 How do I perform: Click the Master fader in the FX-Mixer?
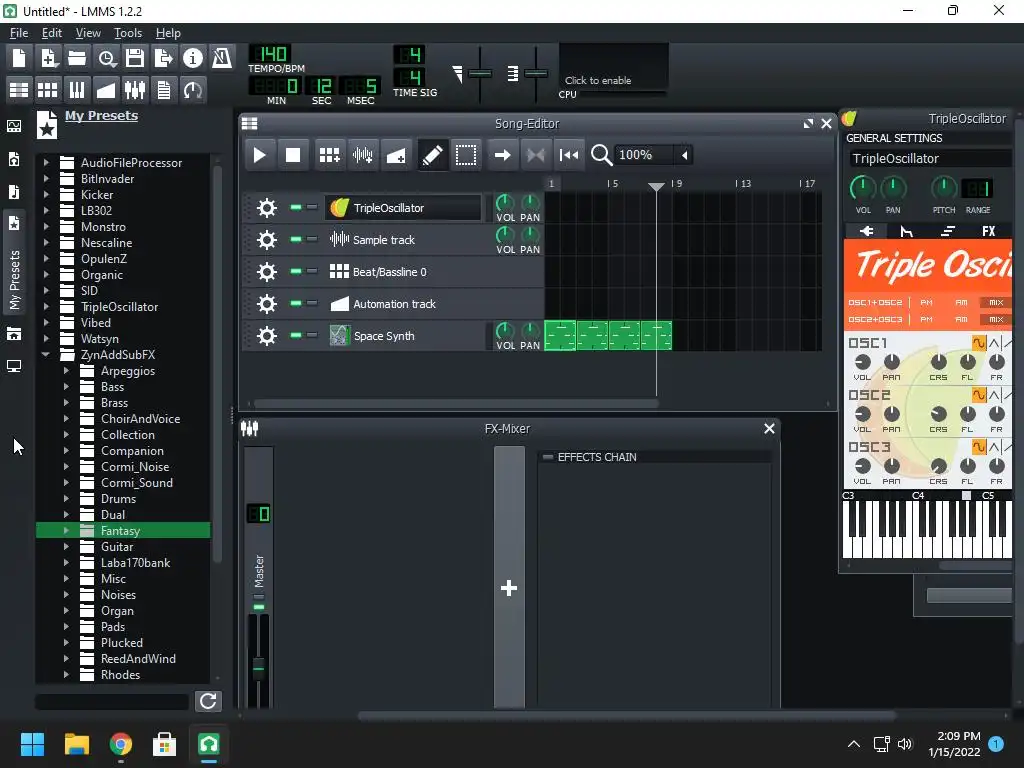(x=259, y=667)
